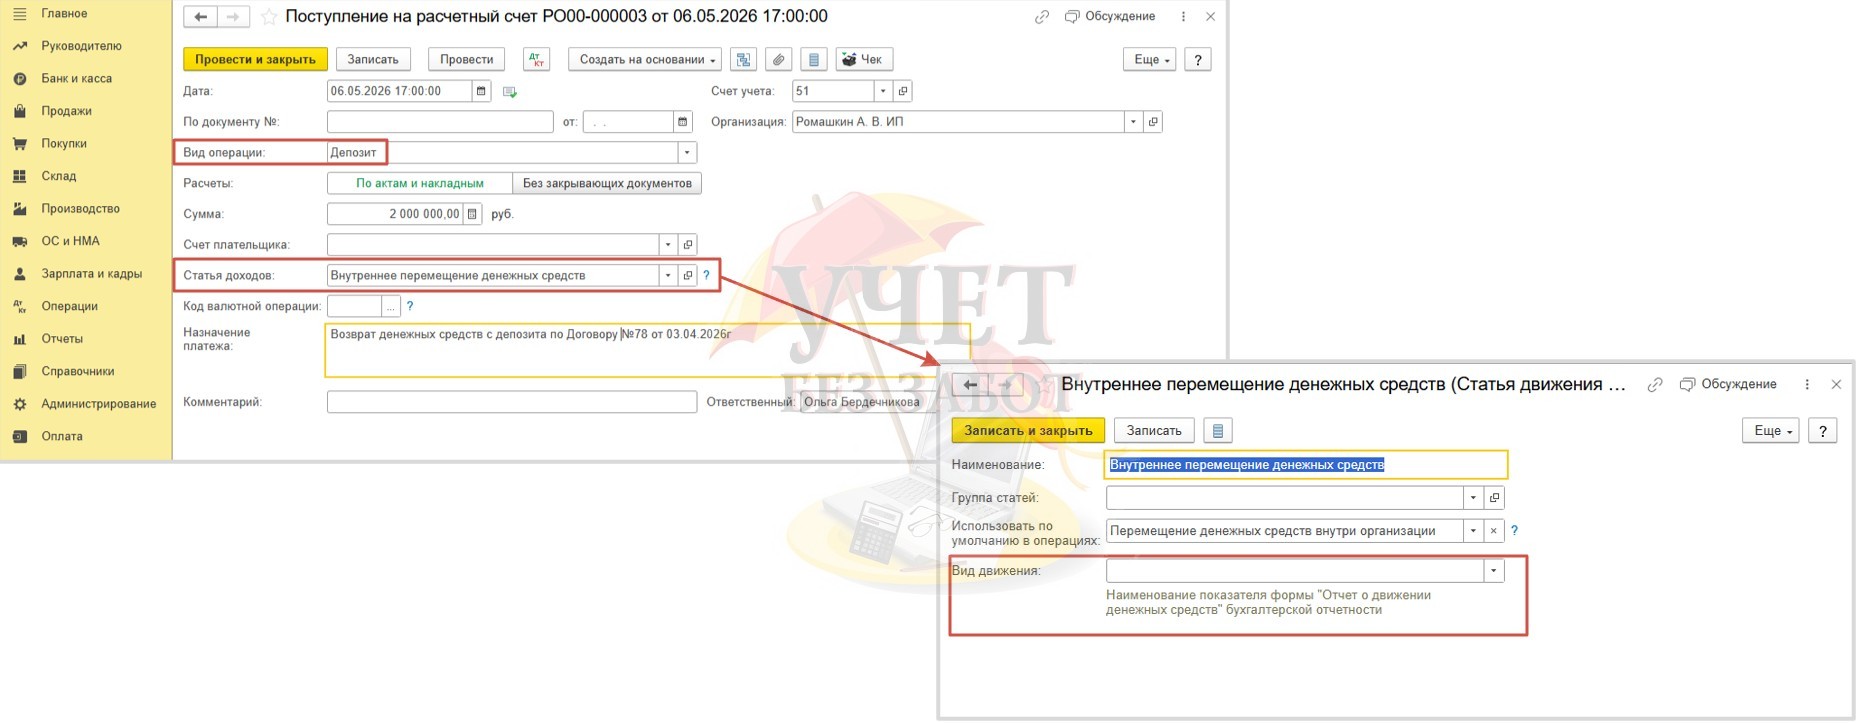Click the list icon left of Чек

click(814, 60)
